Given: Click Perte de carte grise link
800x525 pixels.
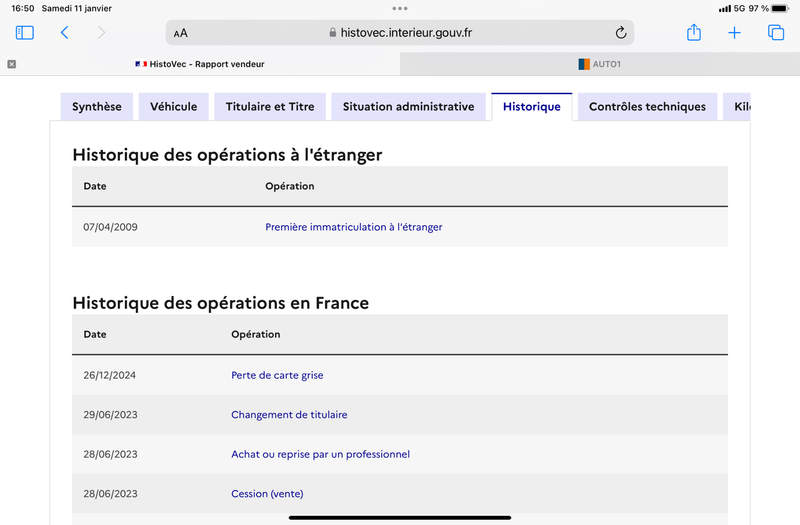Looking at the screenshot, I should click(277, 375).
